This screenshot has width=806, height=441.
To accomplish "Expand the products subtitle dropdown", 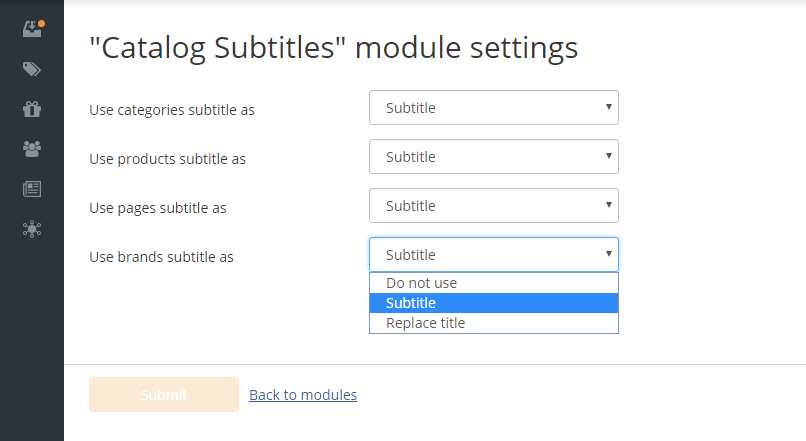I will pos(493,156).
